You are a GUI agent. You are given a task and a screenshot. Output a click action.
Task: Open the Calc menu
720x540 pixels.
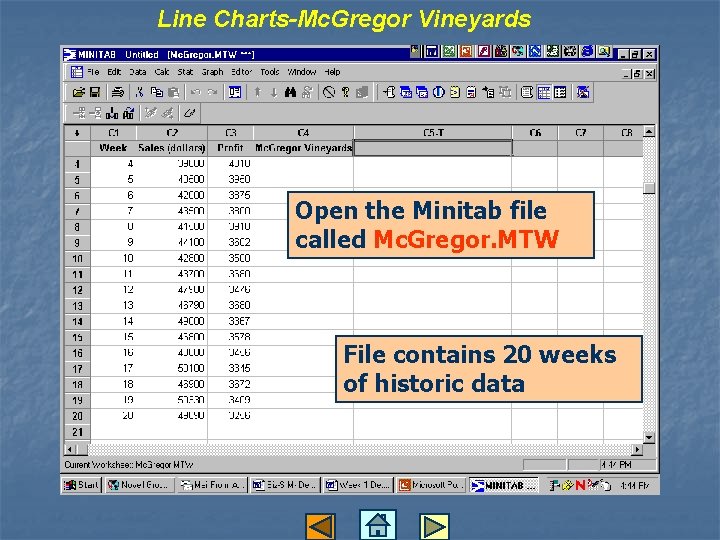coord(162,72)
